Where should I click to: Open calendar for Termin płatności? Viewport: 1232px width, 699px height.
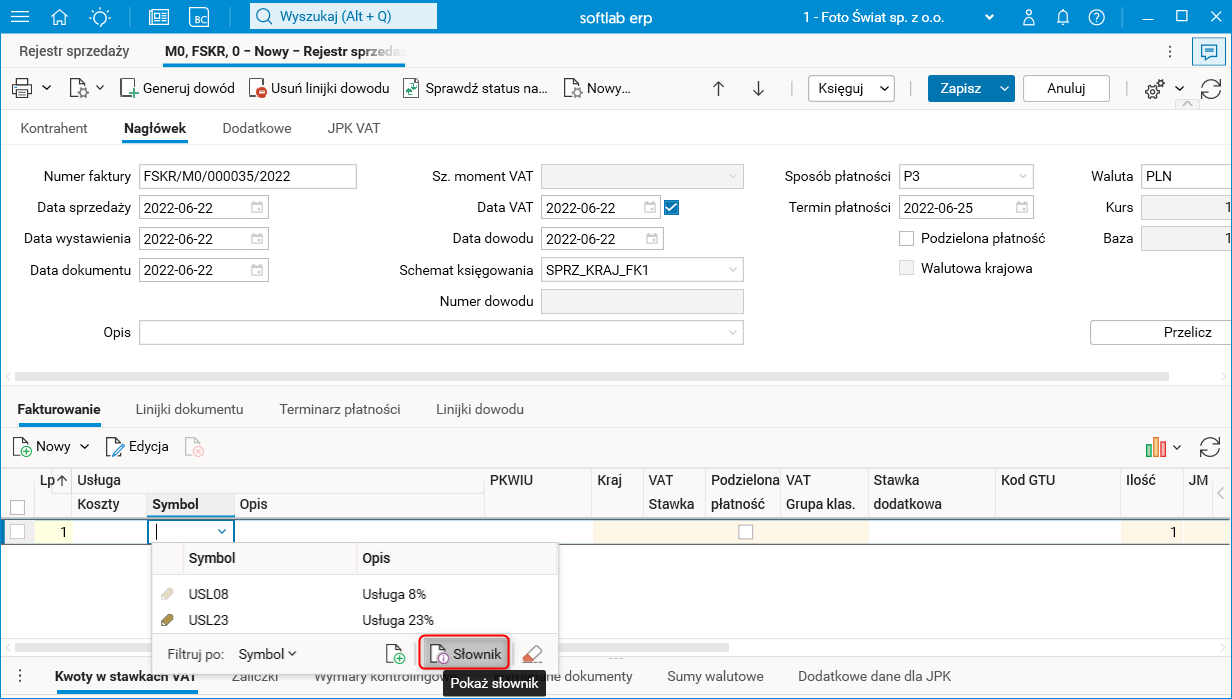point(1022,208)
